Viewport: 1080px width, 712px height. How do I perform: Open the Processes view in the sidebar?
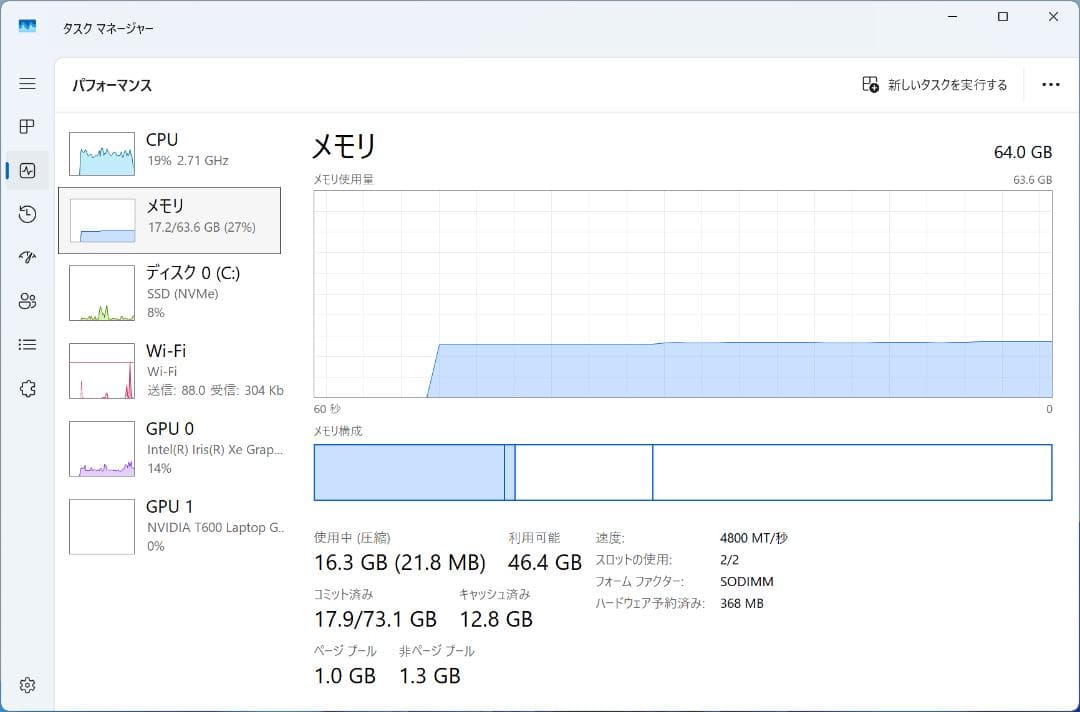pyautogui.click(x=27, y=126)
